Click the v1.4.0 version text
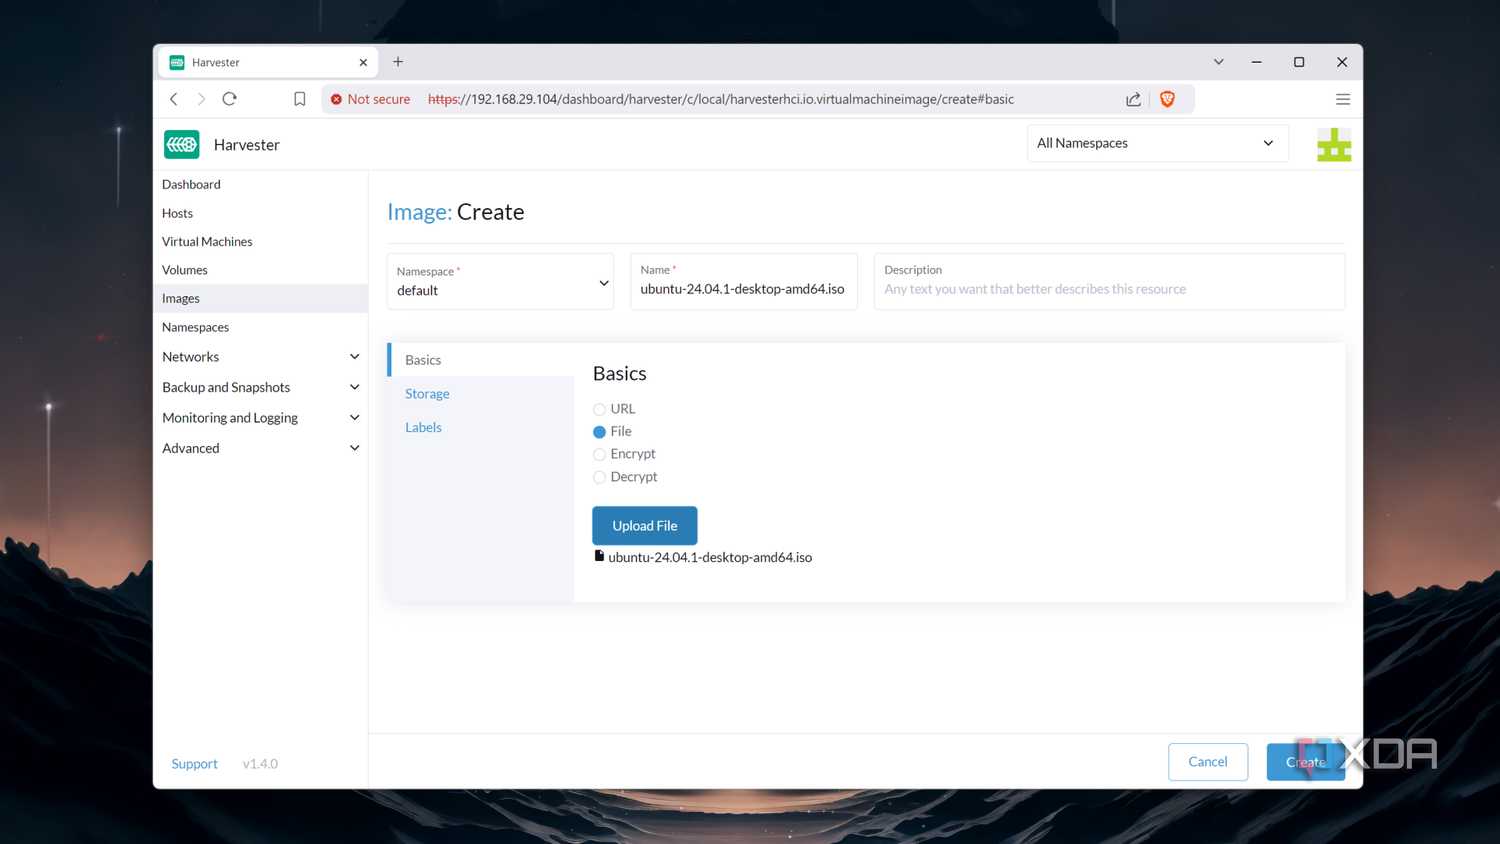Image resolution: width=1500 pixels, height=844 pixels. [x=260, y=764]
